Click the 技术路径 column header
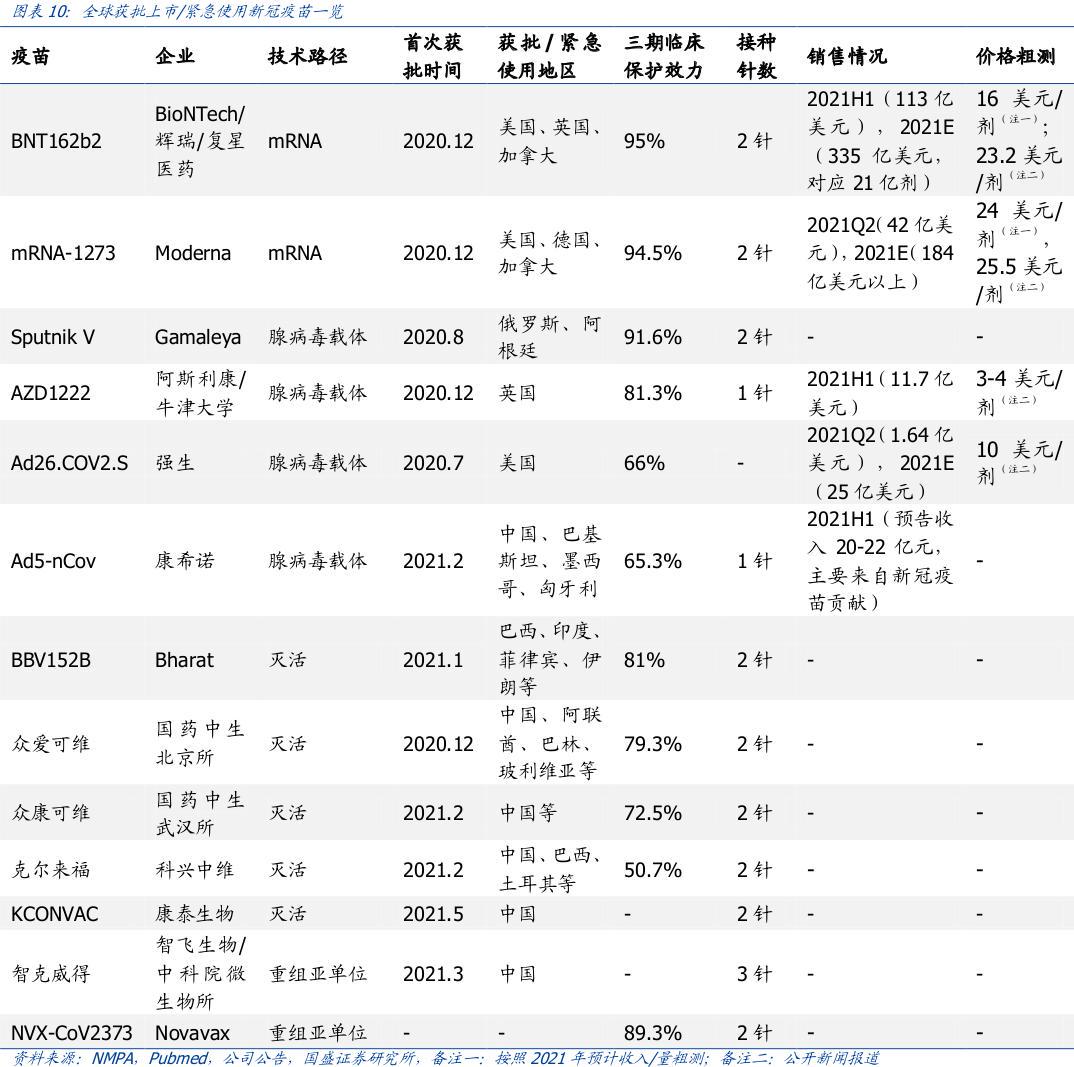Viewport: 1074px width, 1067px height. [308, 56]
